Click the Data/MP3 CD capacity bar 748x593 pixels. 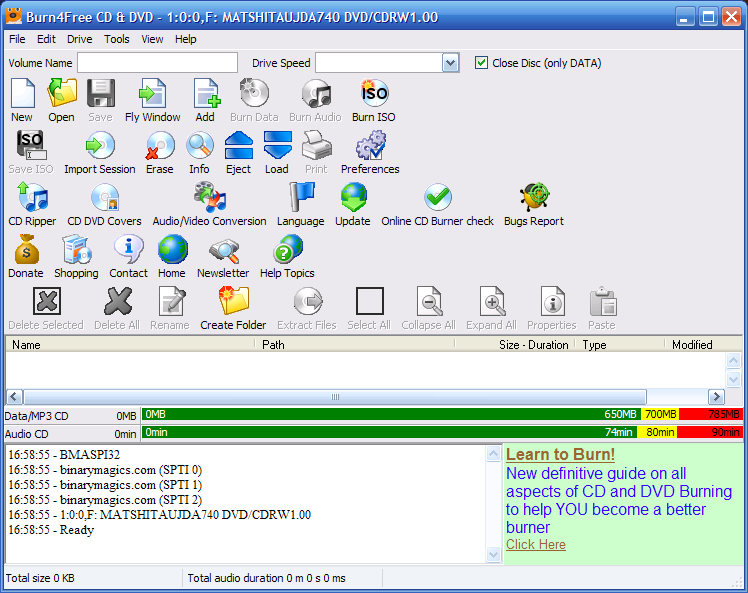pyautogui.click(x=441, y=414)
